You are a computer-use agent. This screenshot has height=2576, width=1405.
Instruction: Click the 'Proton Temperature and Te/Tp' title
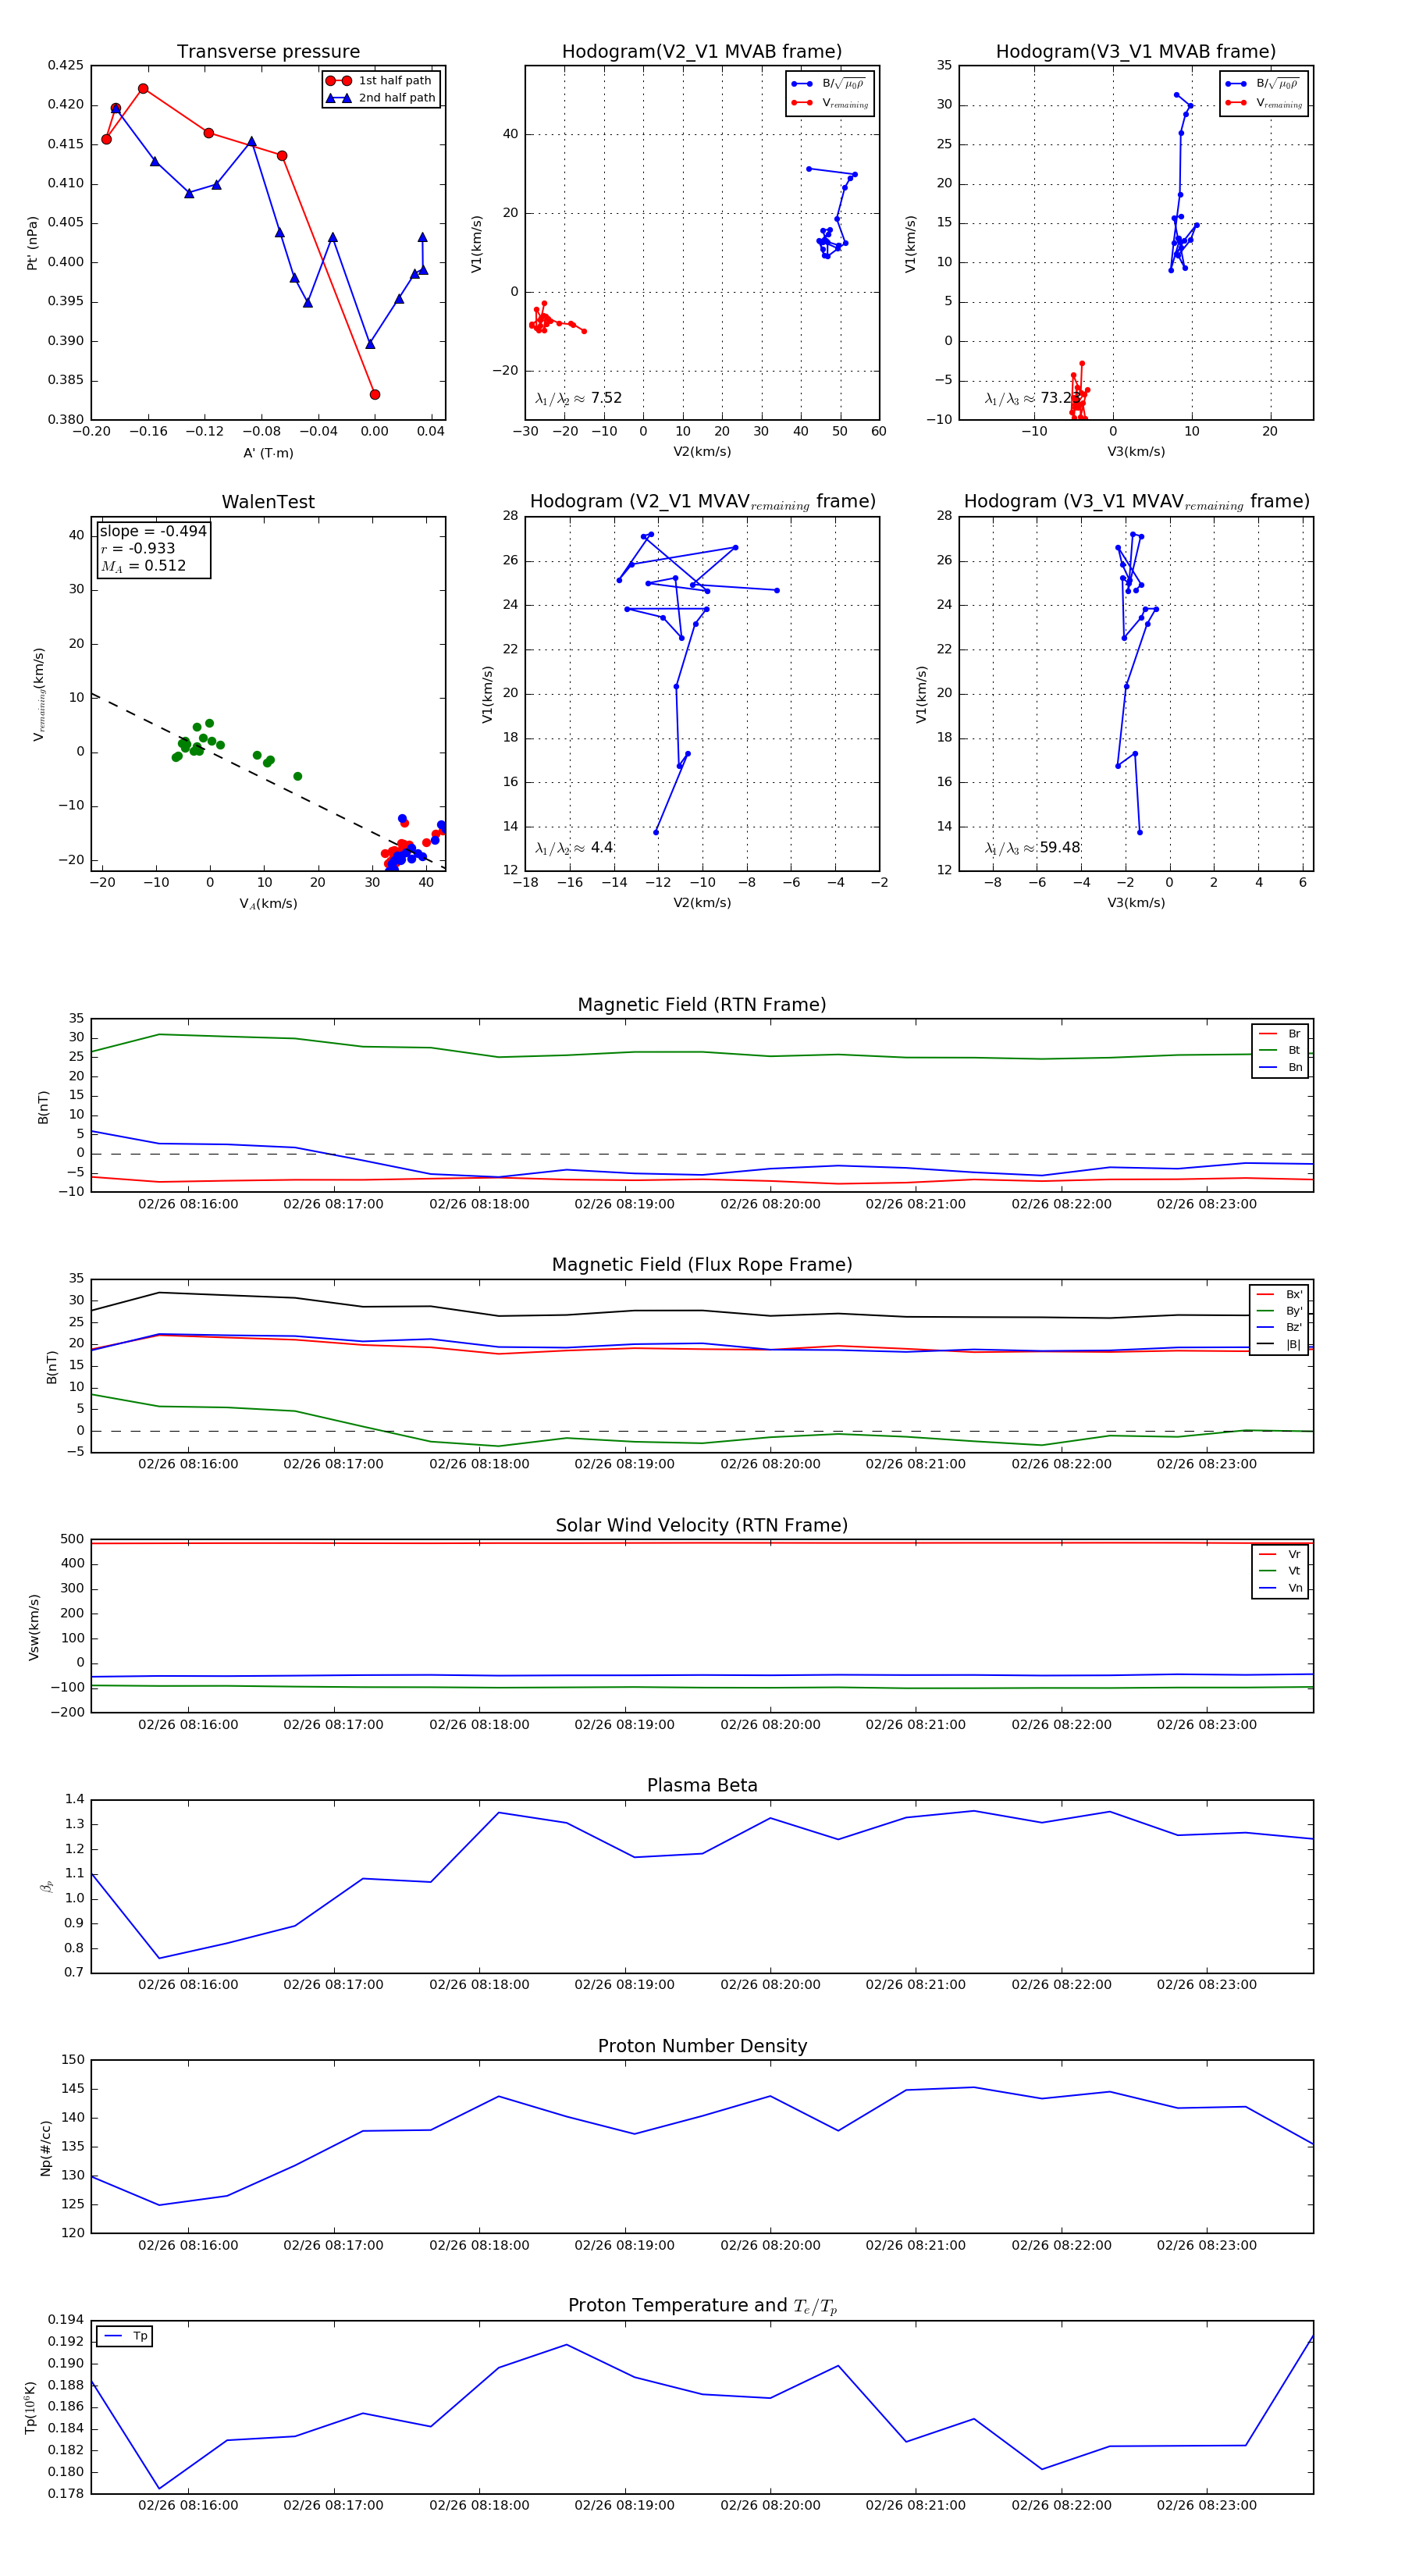coord(702,2305)
